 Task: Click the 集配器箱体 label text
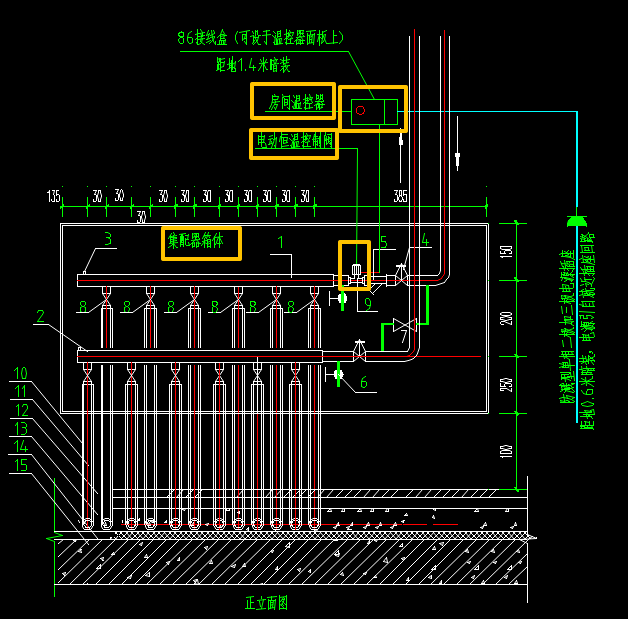pyautogui.click(x=195, y=241)
